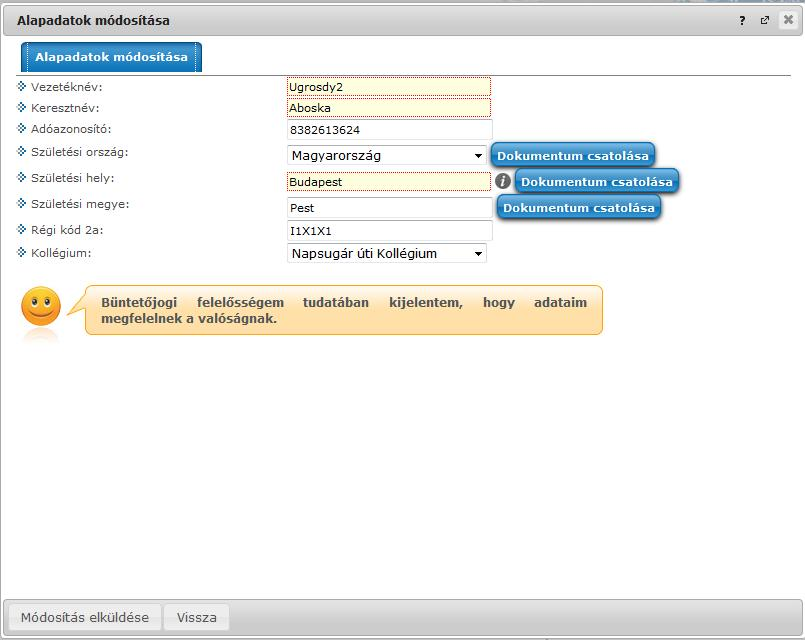This screenshot has width=805, height=640.
Task: Select the Alapadatok módosítása tab
Action: pyautogui.click(x=111, y=57)
